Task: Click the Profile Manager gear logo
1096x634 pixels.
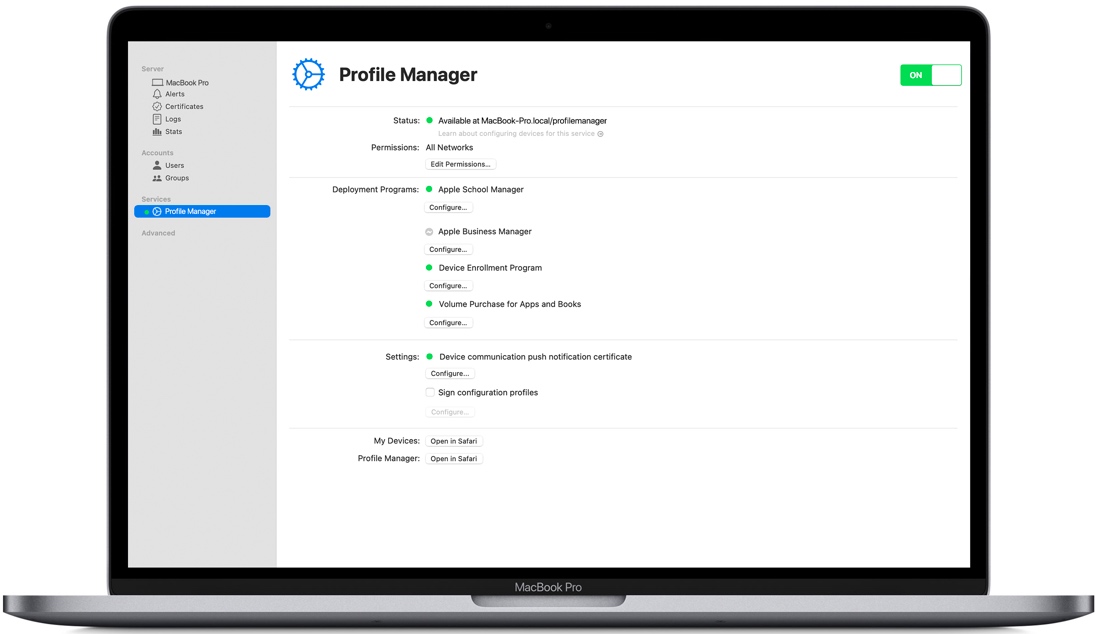Action: coord(308,74)
